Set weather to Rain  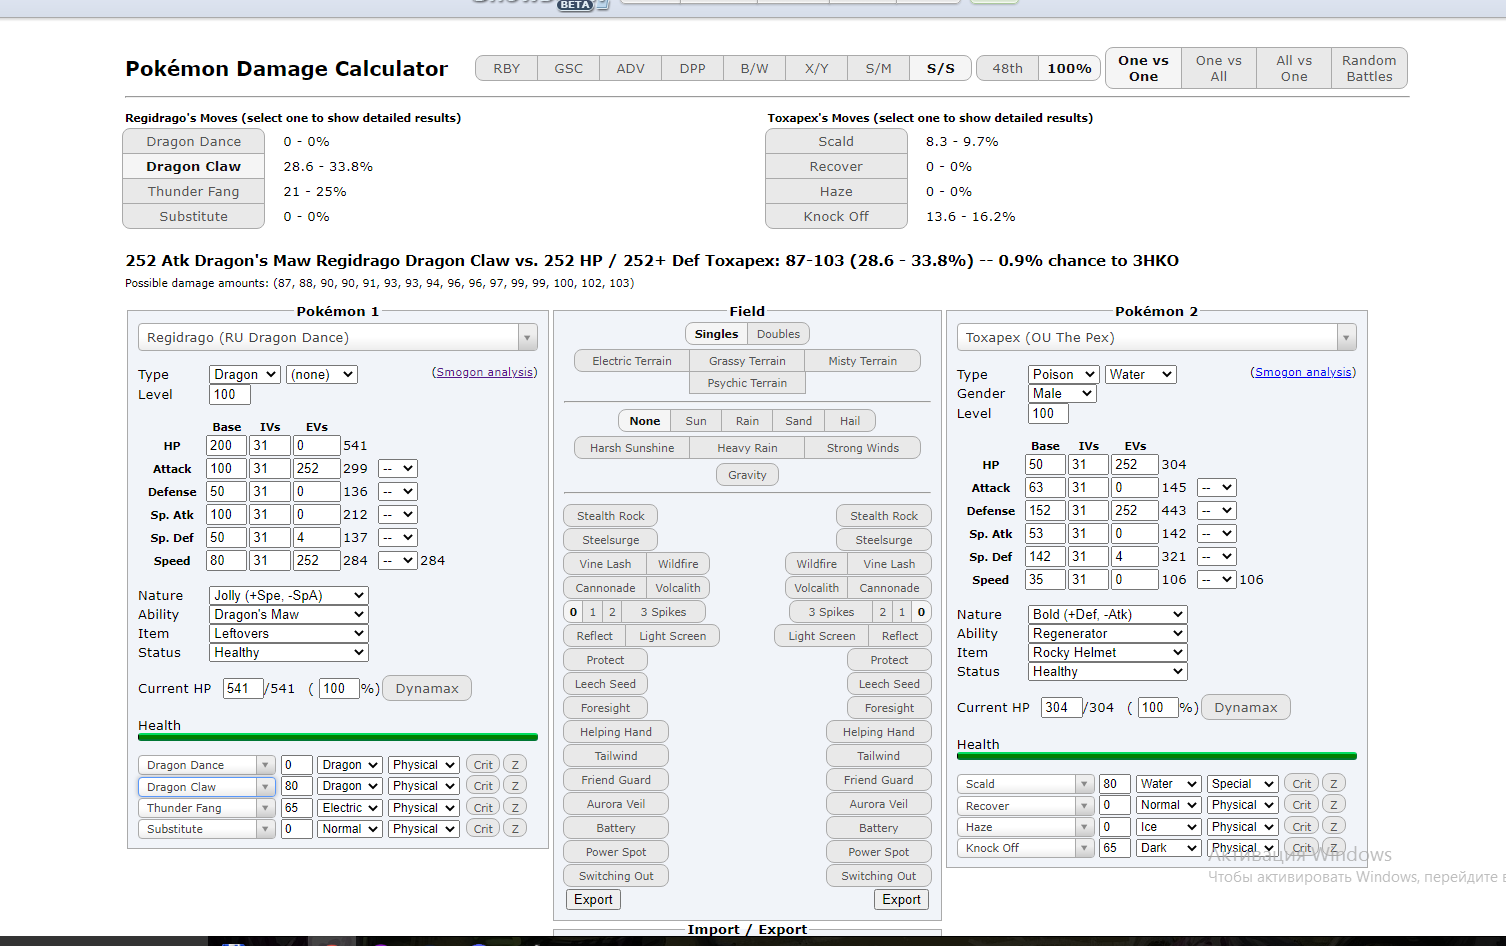click(x=747, y=421)
